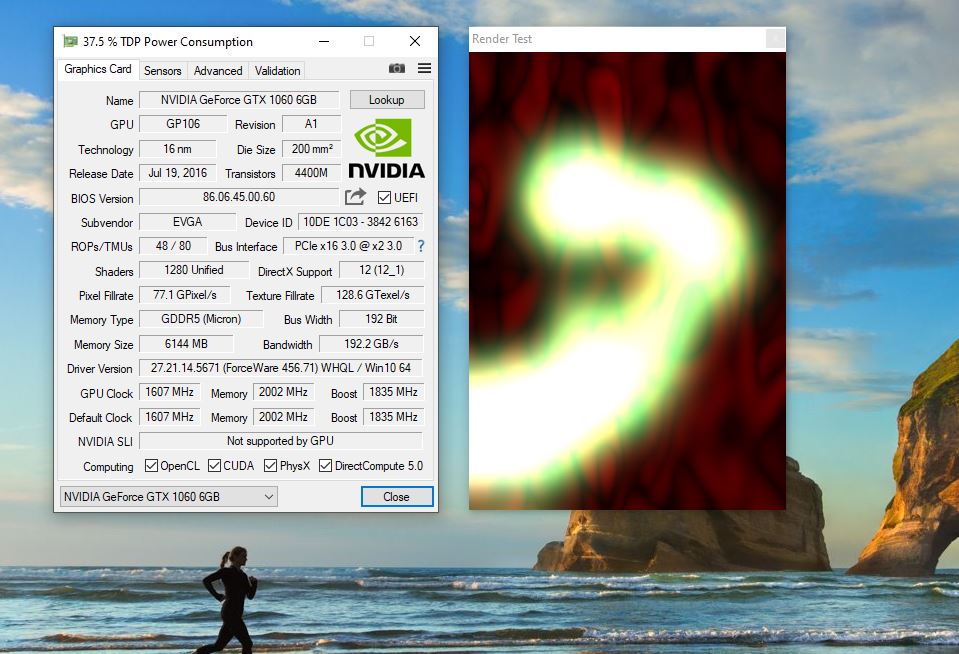Close the GPU-Z window with X

point(415,41)
